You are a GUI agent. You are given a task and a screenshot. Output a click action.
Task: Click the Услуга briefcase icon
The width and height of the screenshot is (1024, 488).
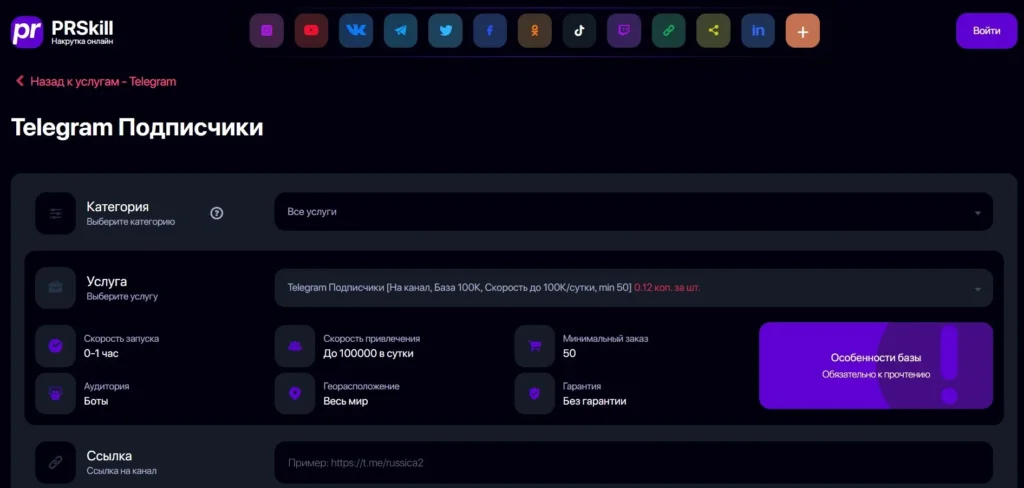[56, 287]
